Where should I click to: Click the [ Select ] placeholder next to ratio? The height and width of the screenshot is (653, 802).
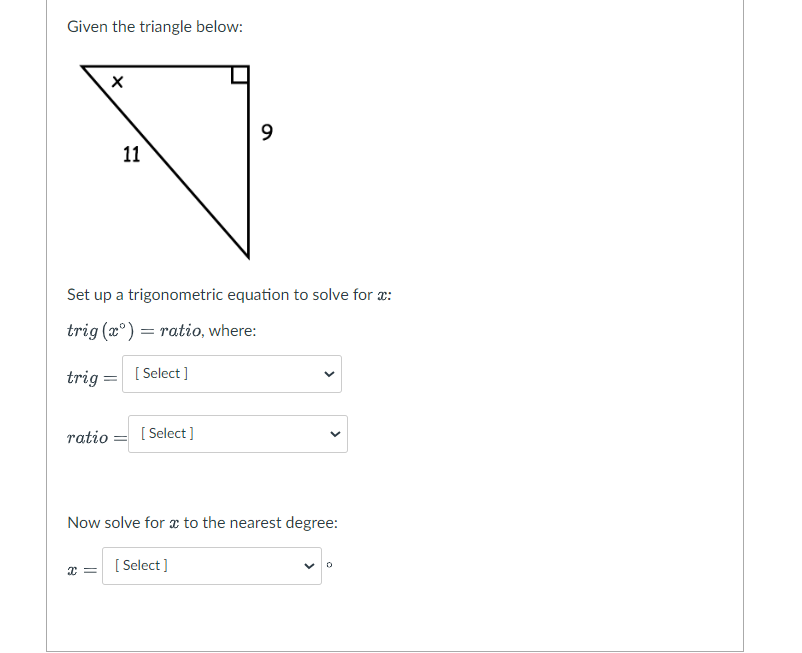coord(166,433)
